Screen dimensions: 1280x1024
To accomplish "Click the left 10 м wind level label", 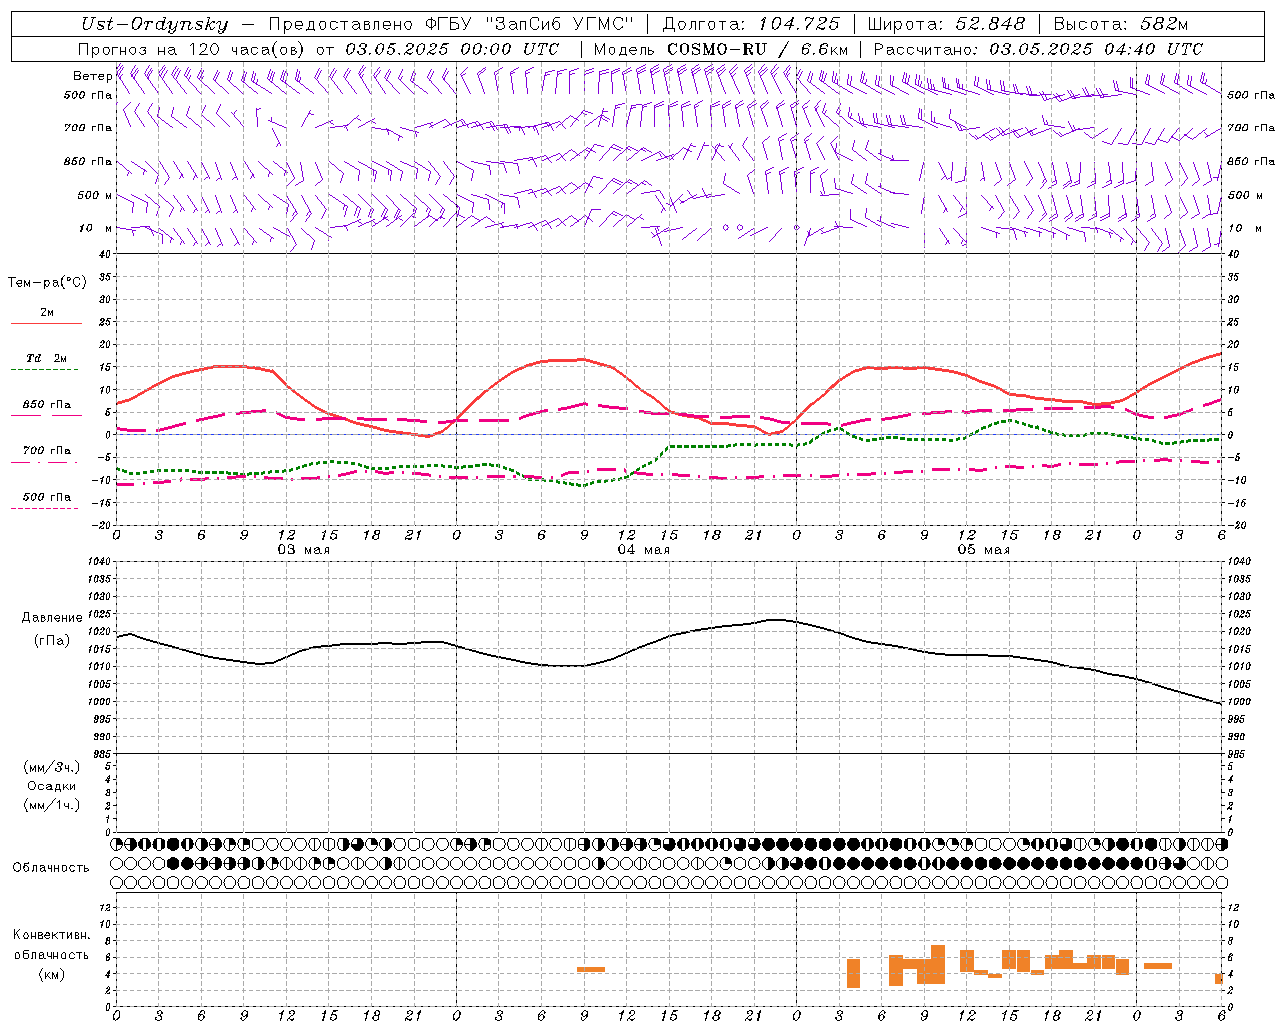I will coord(96,228).
